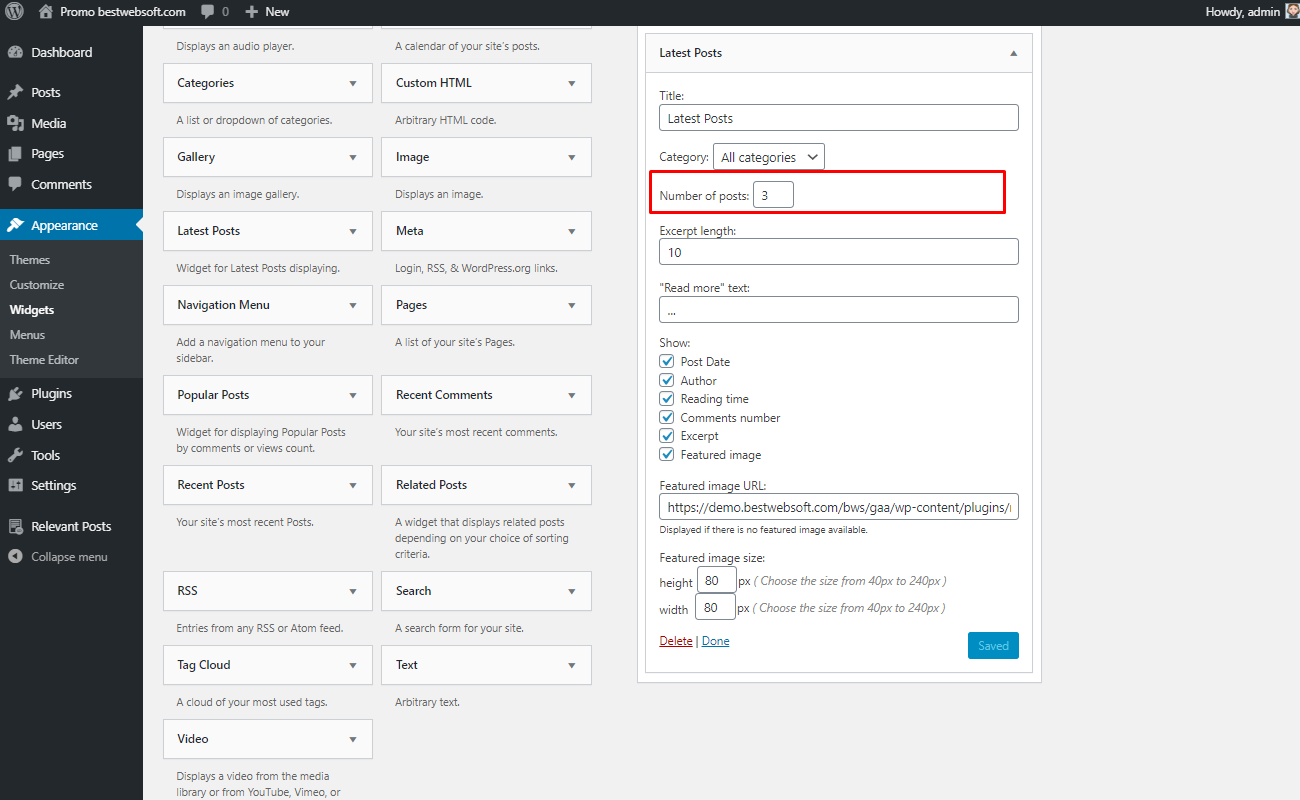Click the Media library icon
Image resolution: width=1300 pixels, height=800 pixels.
point(15,123)
